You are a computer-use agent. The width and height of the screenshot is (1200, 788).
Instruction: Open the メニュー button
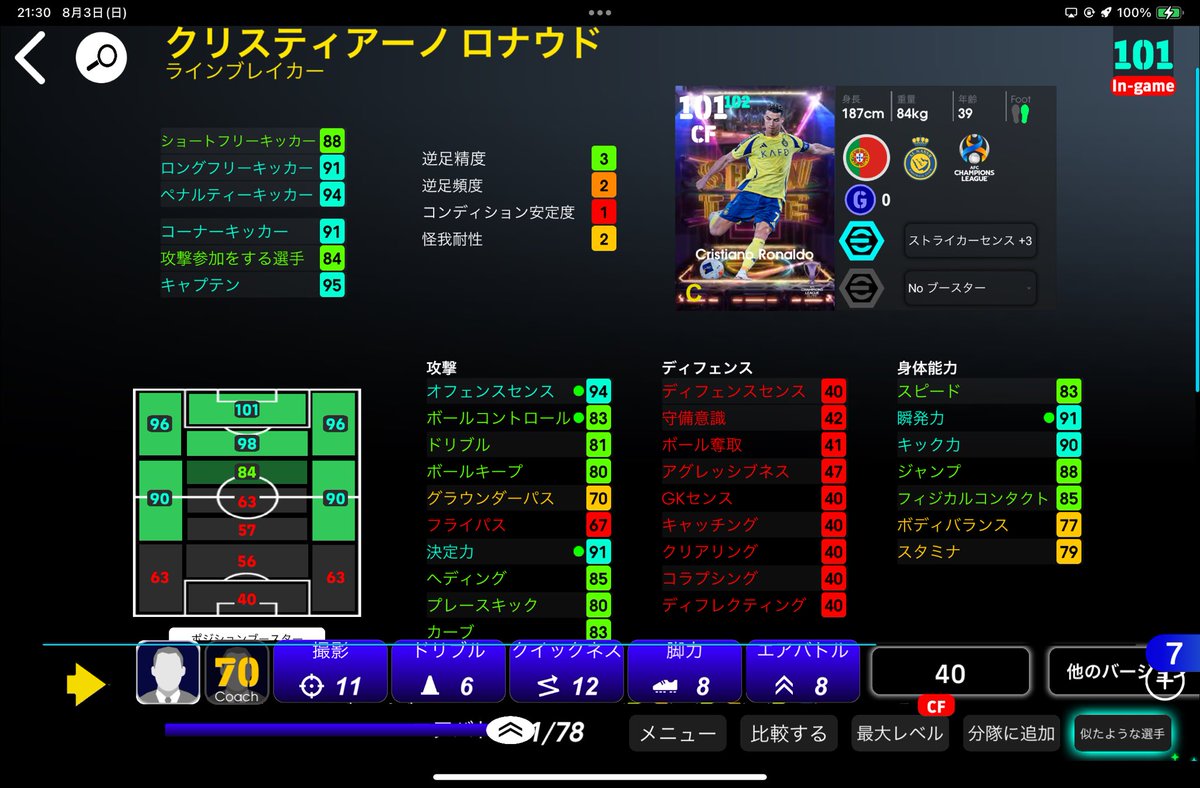[x=678, y=733]
